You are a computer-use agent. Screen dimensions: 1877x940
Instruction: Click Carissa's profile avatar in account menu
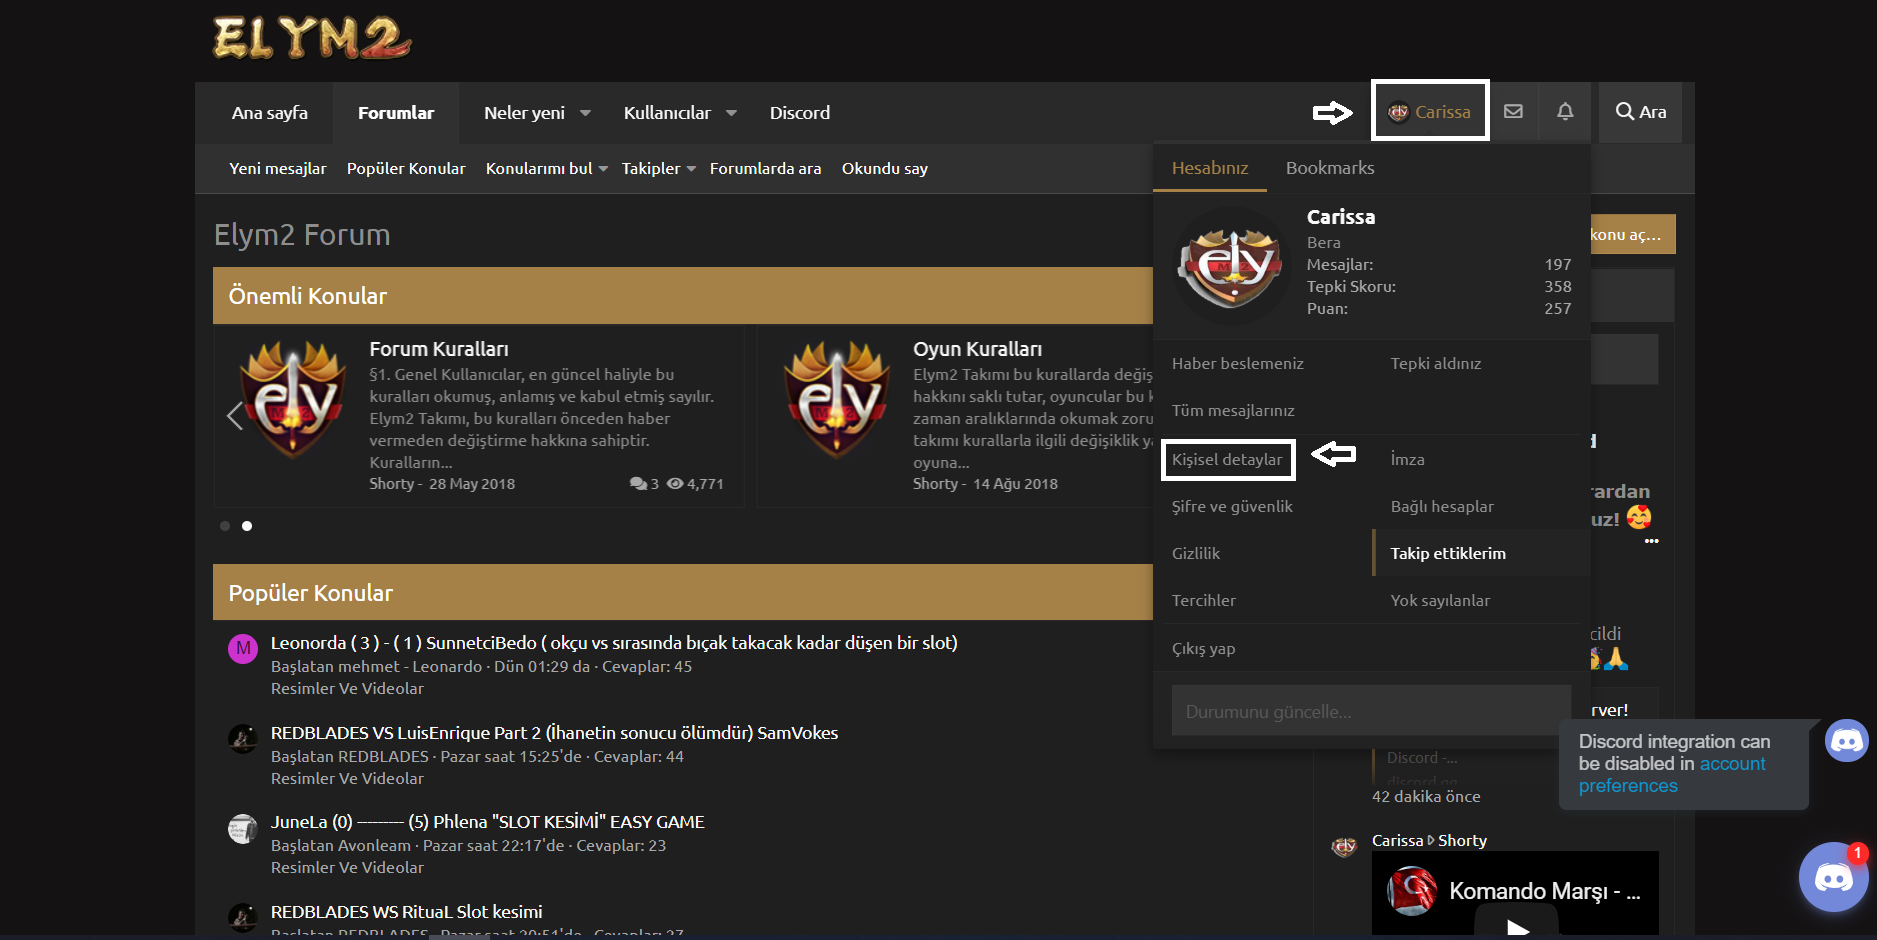point(1231,265)
